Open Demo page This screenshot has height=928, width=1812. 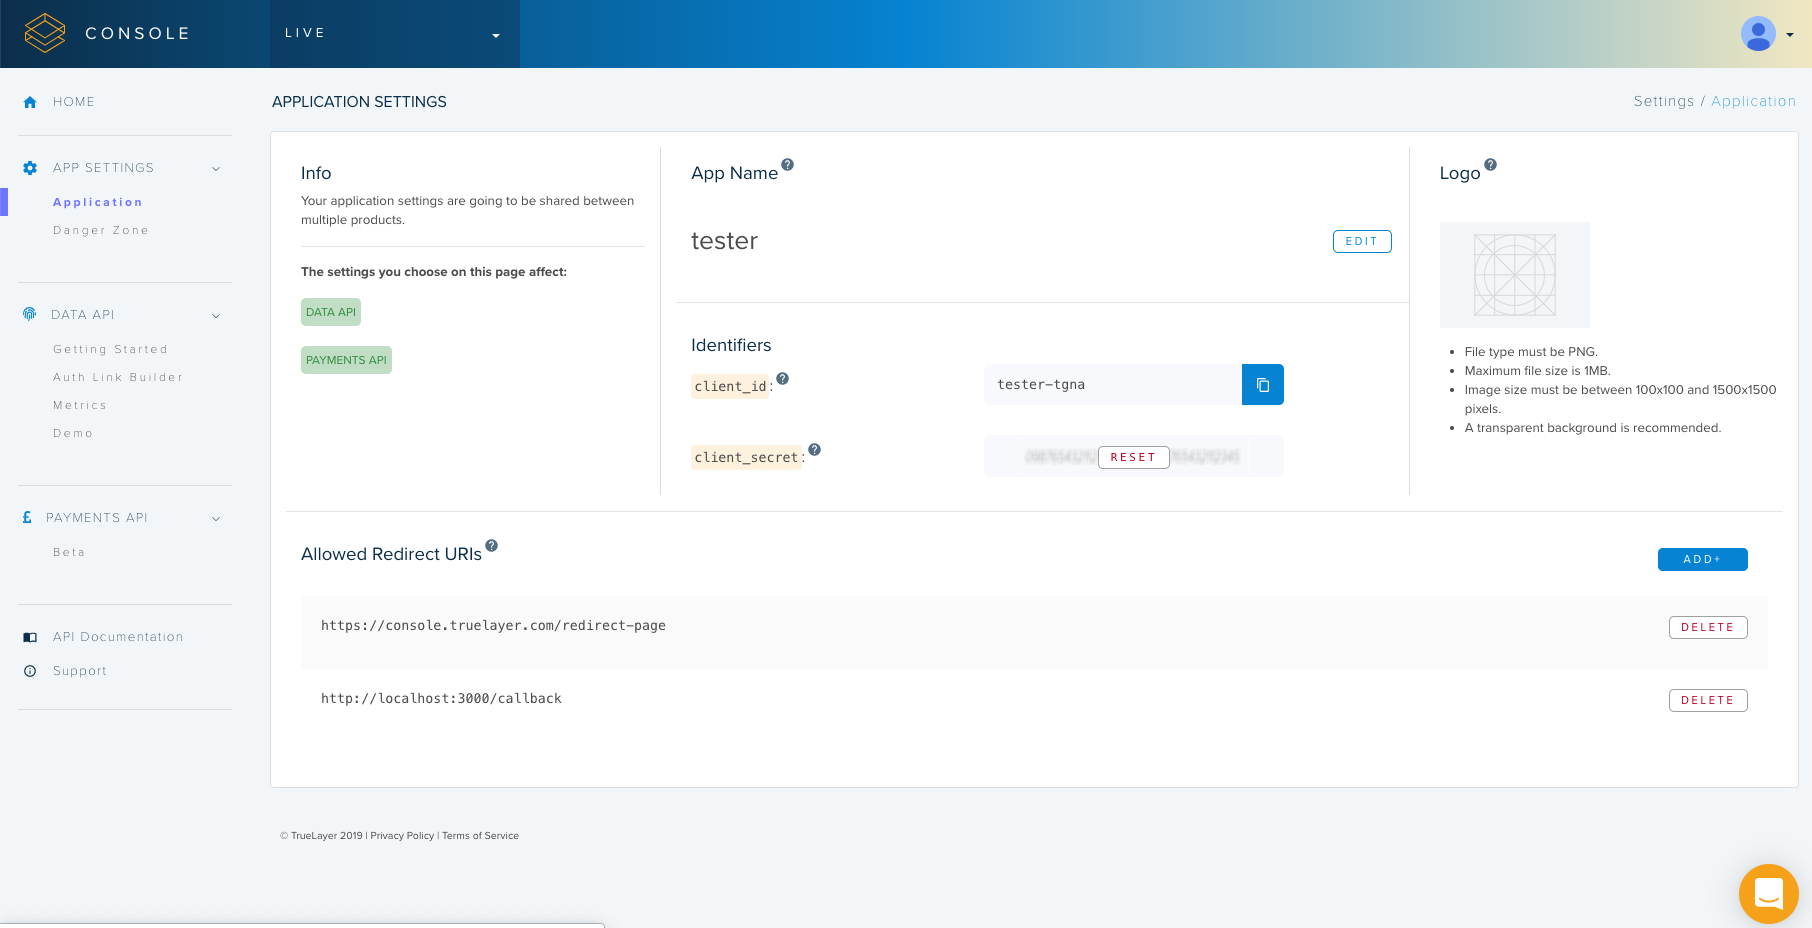[73, 433]
